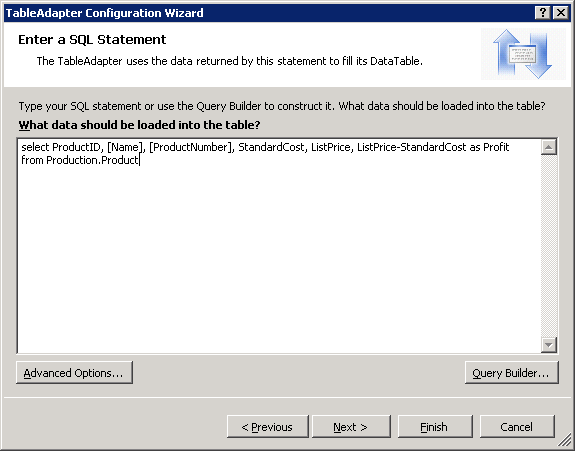Click the blue data transfer arrows graphic

coord(523,54)
